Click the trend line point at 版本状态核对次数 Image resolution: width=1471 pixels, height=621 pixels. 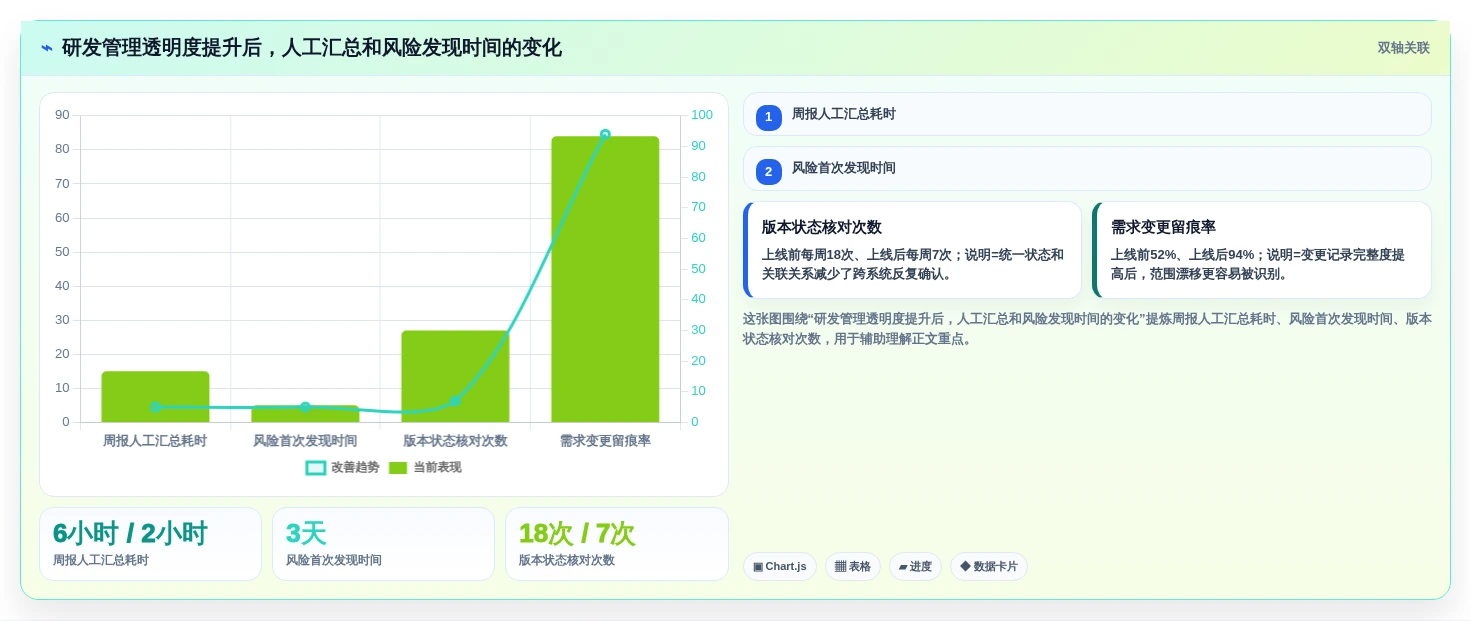pyautogui.click(x=455, y=401)
